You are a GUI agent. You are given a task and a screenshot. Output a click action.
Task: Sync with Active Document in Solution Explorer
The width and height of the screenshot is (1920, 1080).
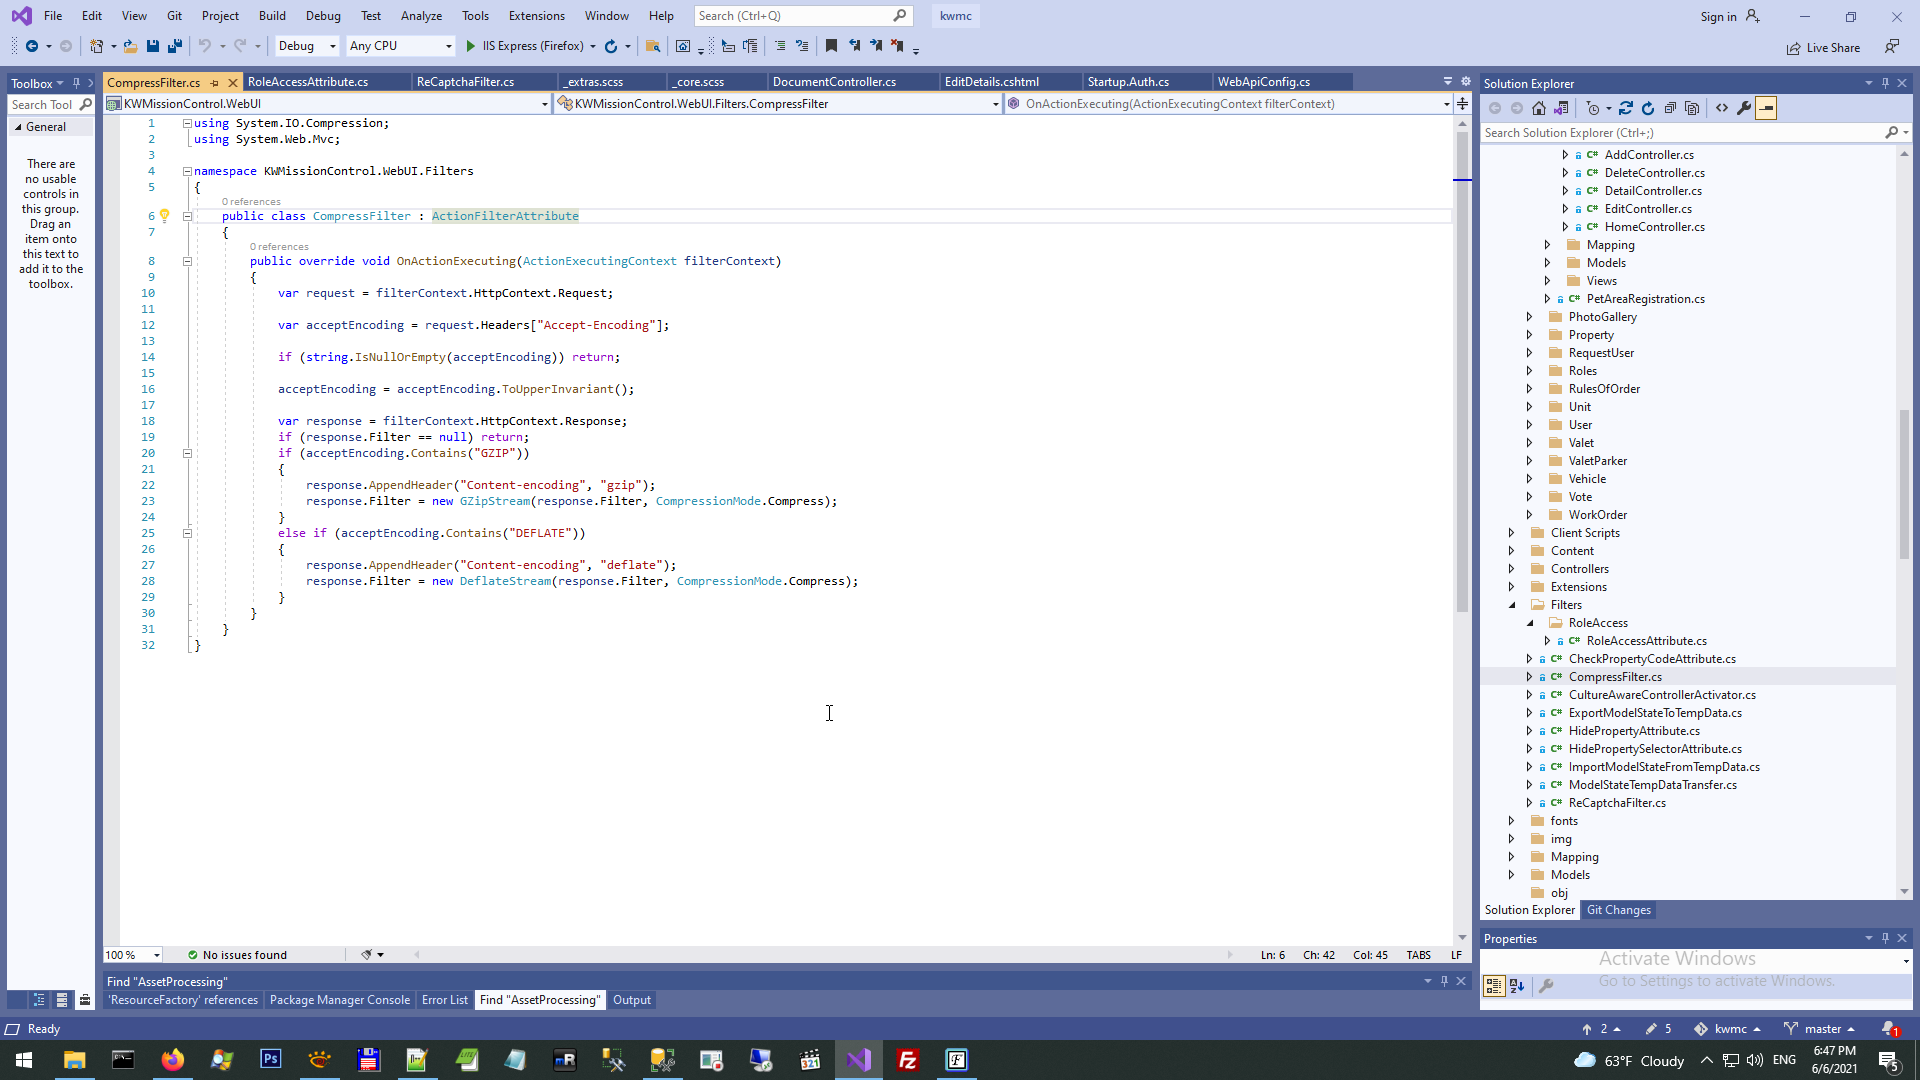tap(1626, 108)
